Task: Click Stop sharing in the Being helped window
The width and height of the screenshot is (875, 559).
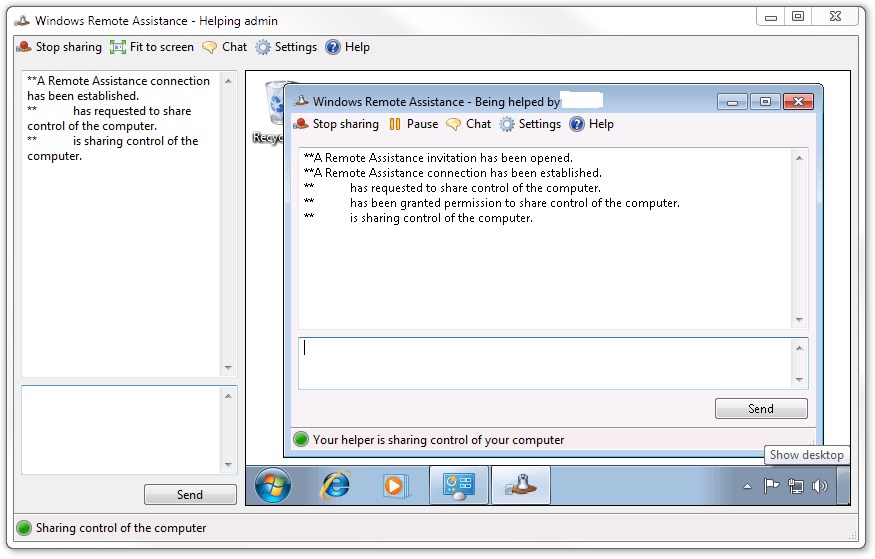Action: click(x=336, y=124)
